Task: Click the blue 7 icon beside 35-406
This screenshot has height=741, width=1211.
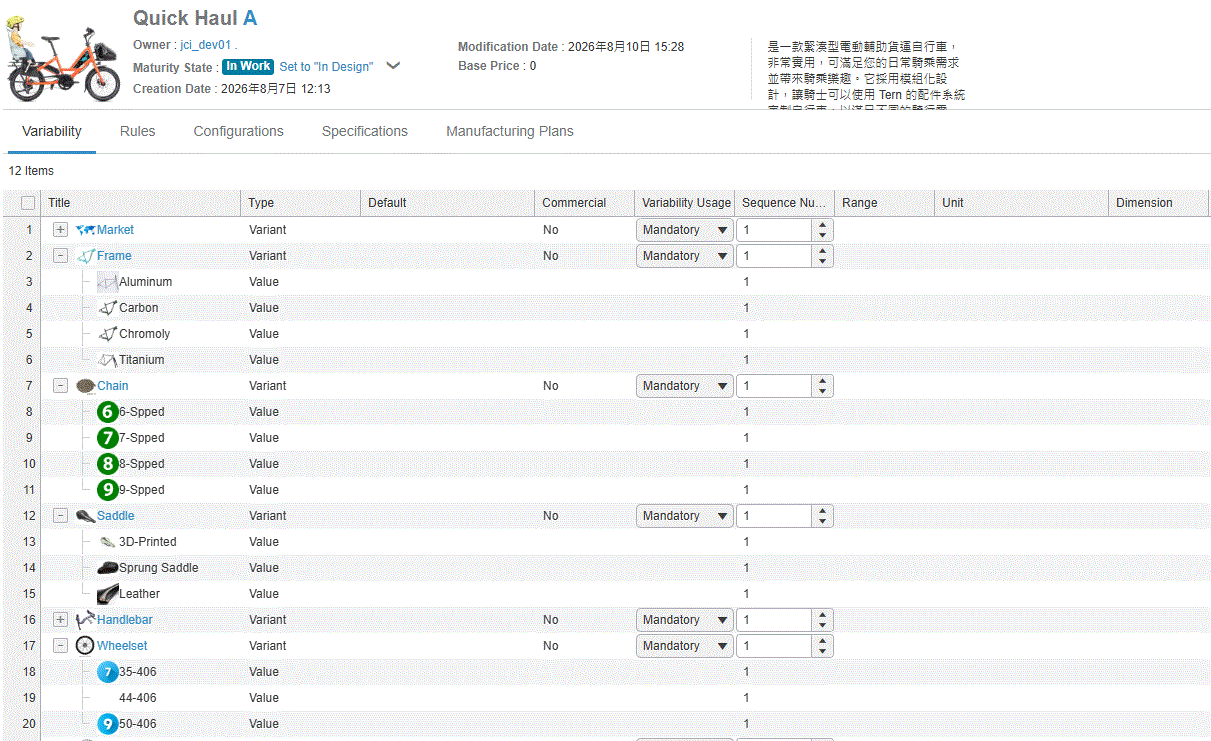Action: tap(108, 672)
